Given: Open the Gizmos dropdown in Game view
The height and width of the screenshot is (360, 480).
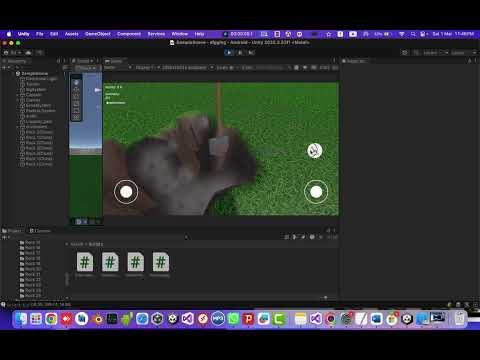Looking at the screenshot, I should pyautogui.click(x=336, y=68).
